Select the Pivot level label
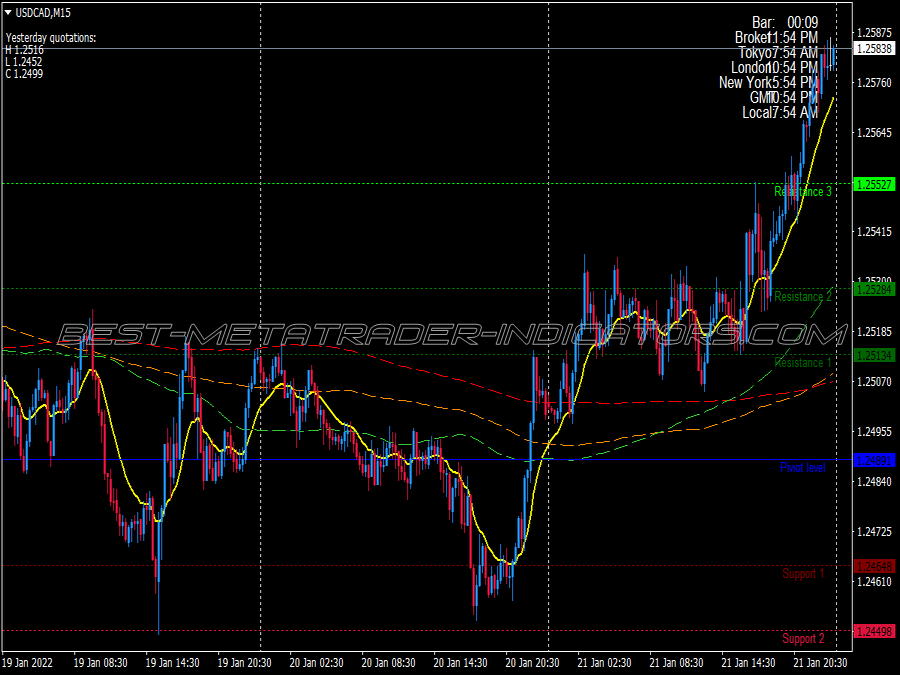 pos(802,468)
